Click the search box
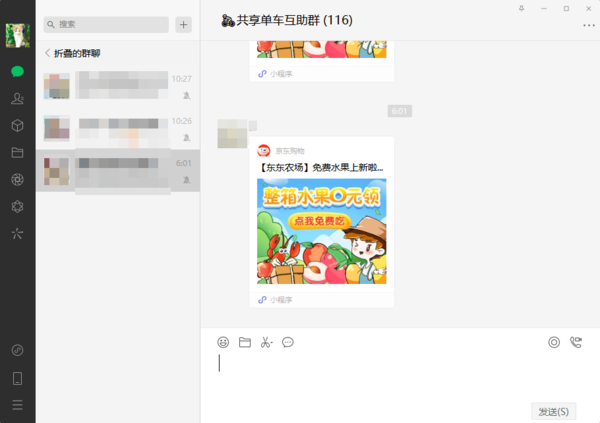This screenshot has width=600, height=423. click(x=106, y=24)
